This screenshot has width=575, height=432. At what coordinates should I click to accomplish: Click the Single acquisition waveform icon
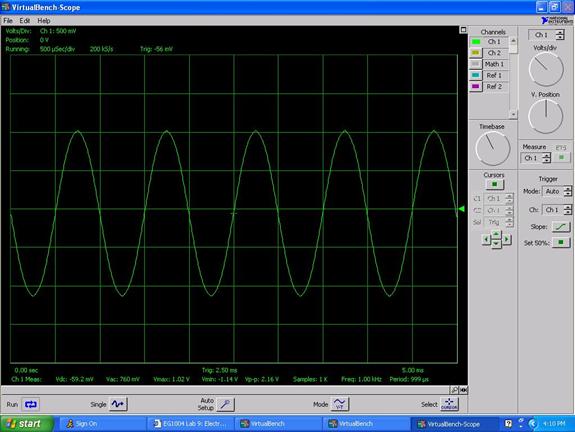(118, 404)
